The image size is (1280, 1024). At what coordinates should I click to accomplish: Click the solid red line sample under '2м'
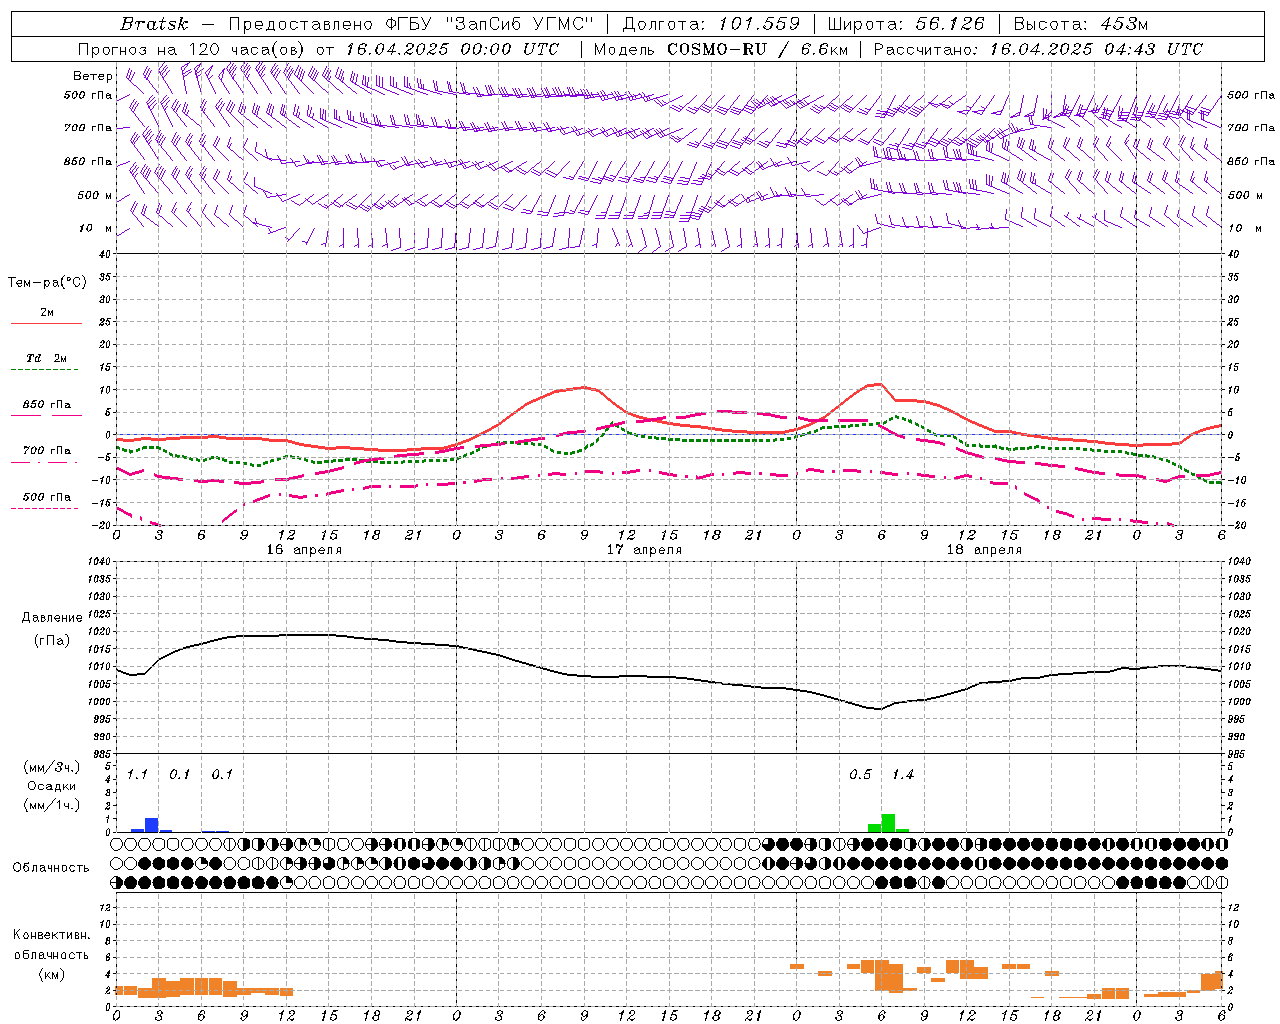pyautogui.click(x=46, y=324)
